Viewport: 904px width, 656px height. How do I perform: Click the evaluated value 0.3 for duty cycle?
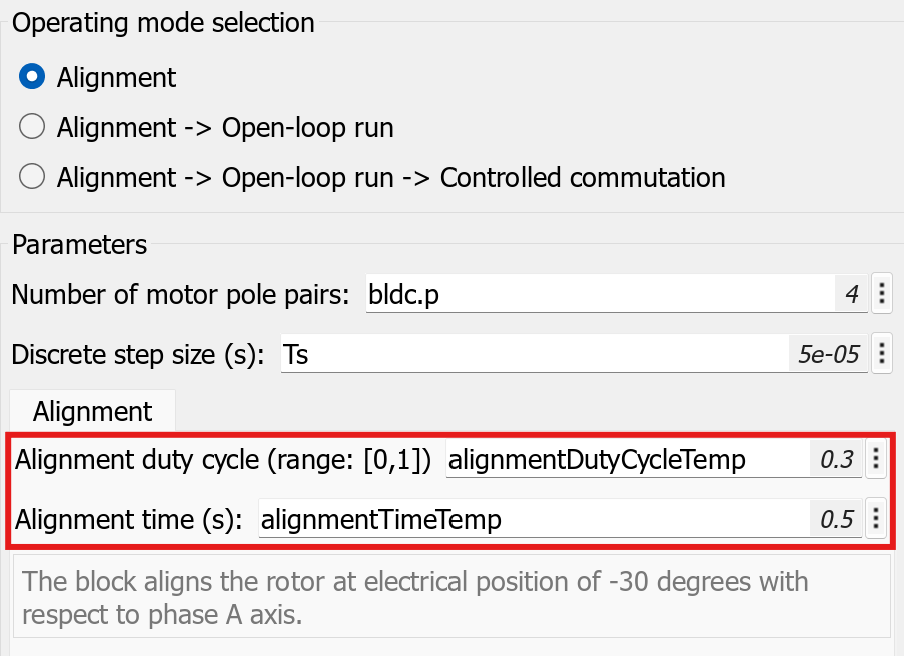coord(836,459)
